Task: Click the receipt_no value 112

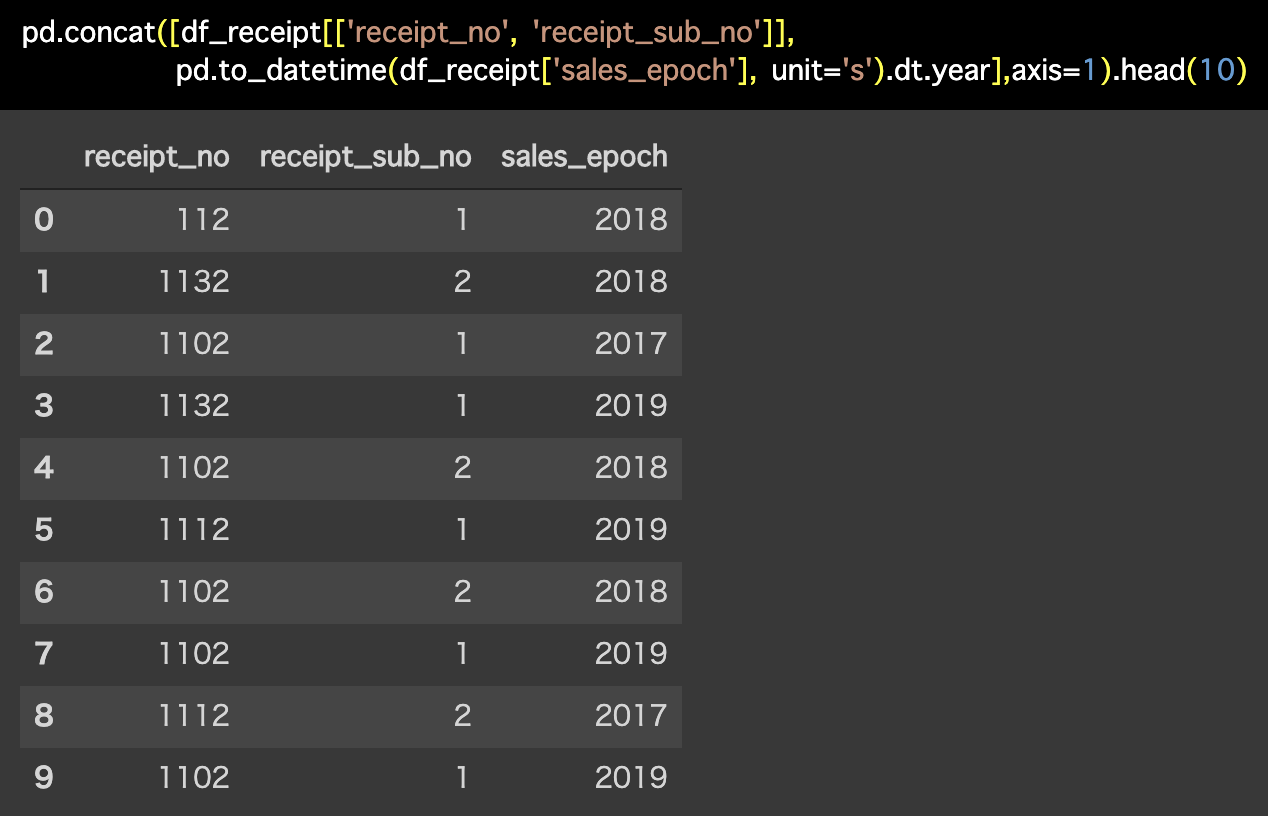Action: (x=203, y=219)
